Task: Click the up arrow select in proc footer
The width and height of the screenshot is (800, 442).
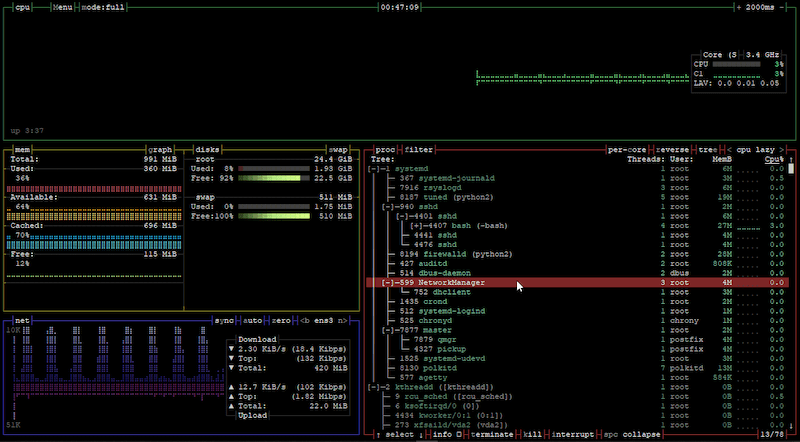Action: (x=378, y=434)
